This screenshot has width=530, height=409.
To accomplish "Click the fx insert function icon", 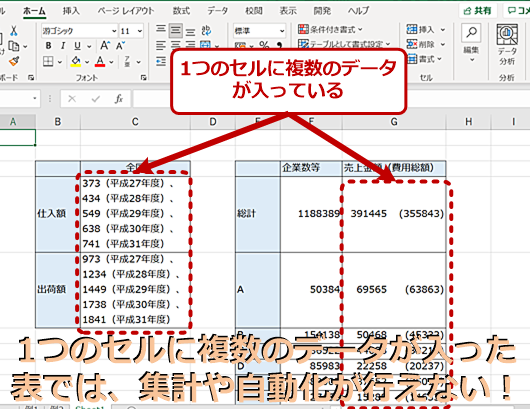I will [x=119, y=99].
